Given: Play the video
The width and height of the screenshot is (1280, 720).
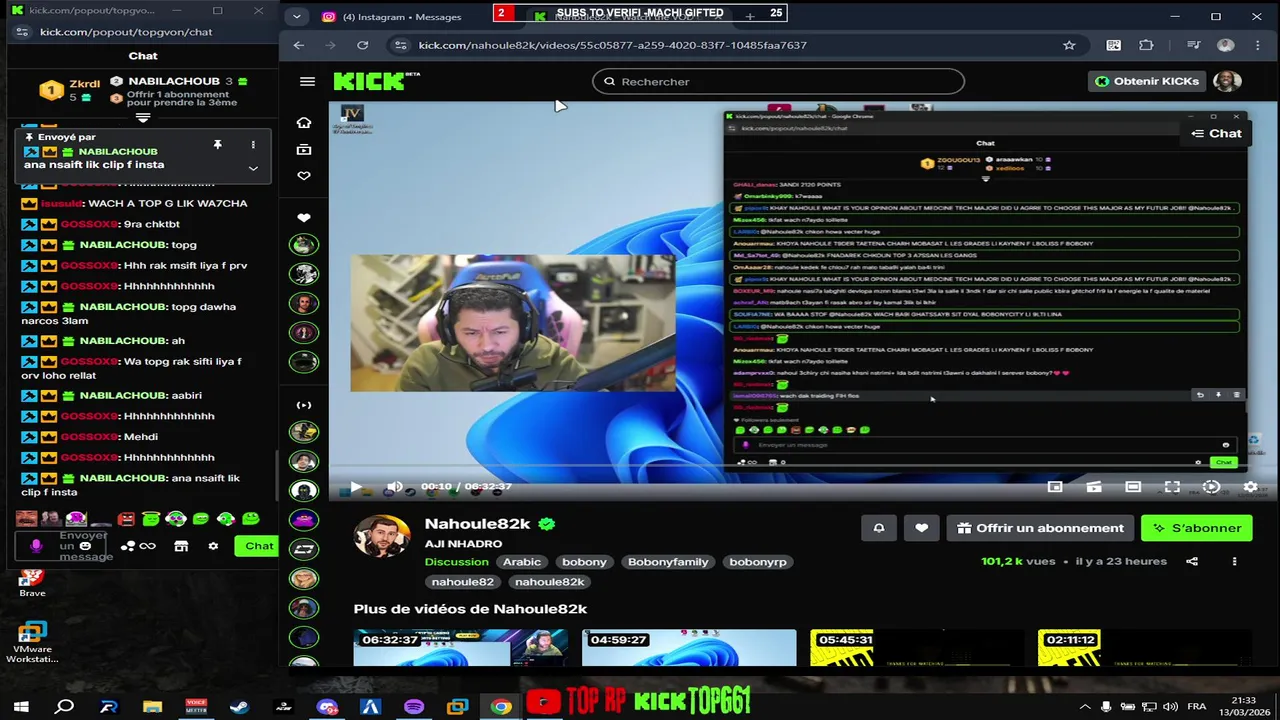Looking at the screenshot, I should click(x=355, y=487).
